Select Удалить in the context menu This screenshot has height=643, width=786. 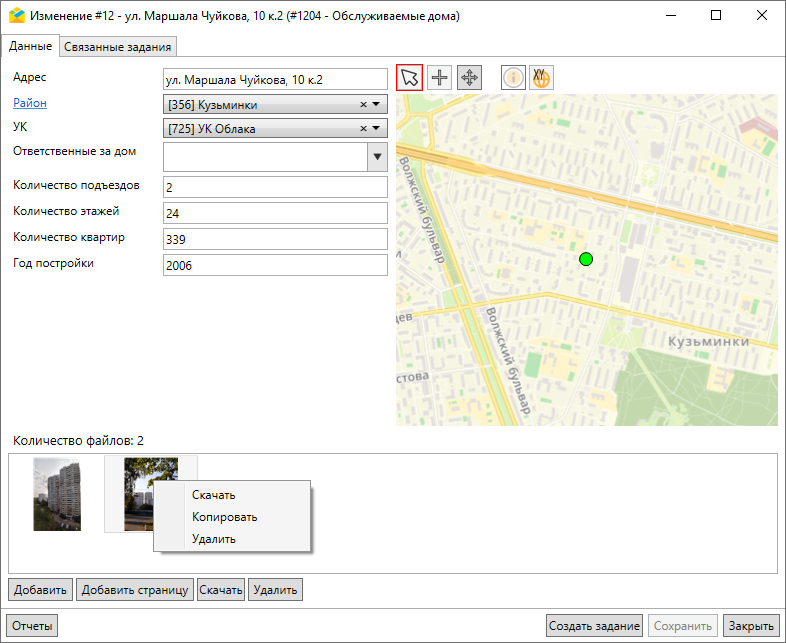point(213,539)
